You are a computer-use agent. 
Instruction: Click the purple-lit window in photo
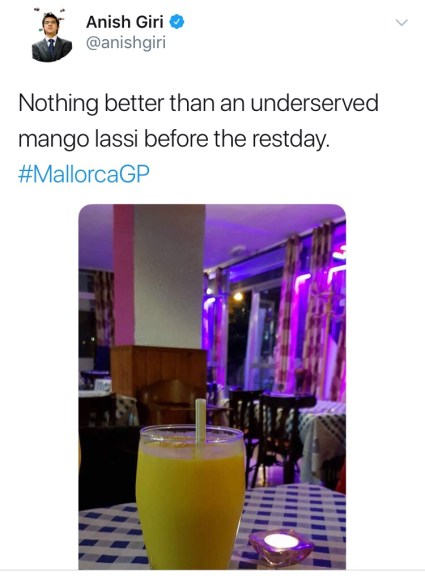[253, 331]
